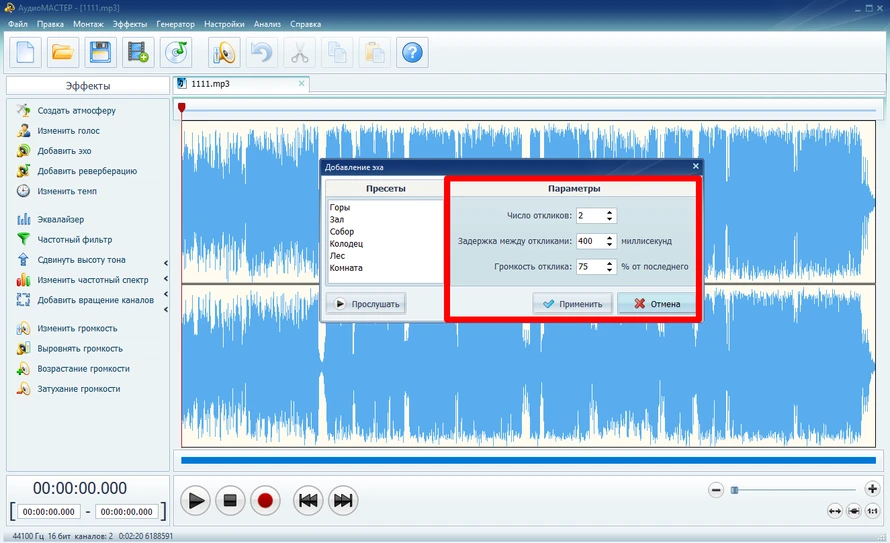Image resolution: width=890 pixels, height=543 pixels.
Task: Open help with the question mark icon
Action: pyautogui.click(x=411, y=52)
